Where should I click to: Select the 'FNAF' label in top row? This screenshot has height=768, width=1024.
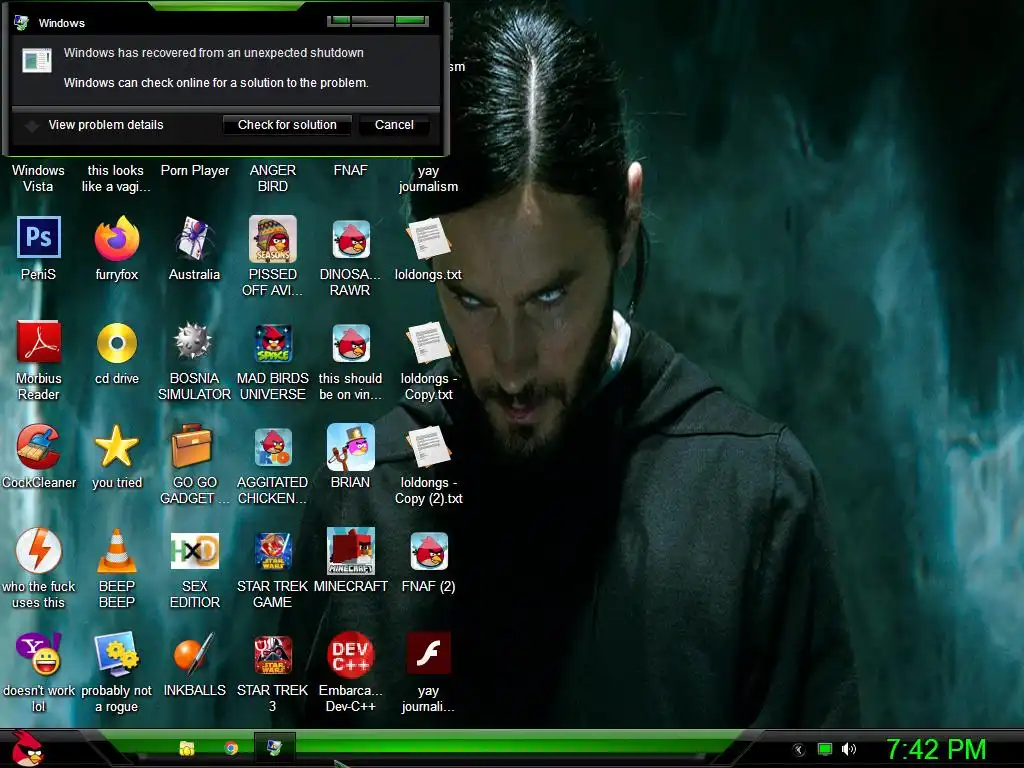(351, 170)
